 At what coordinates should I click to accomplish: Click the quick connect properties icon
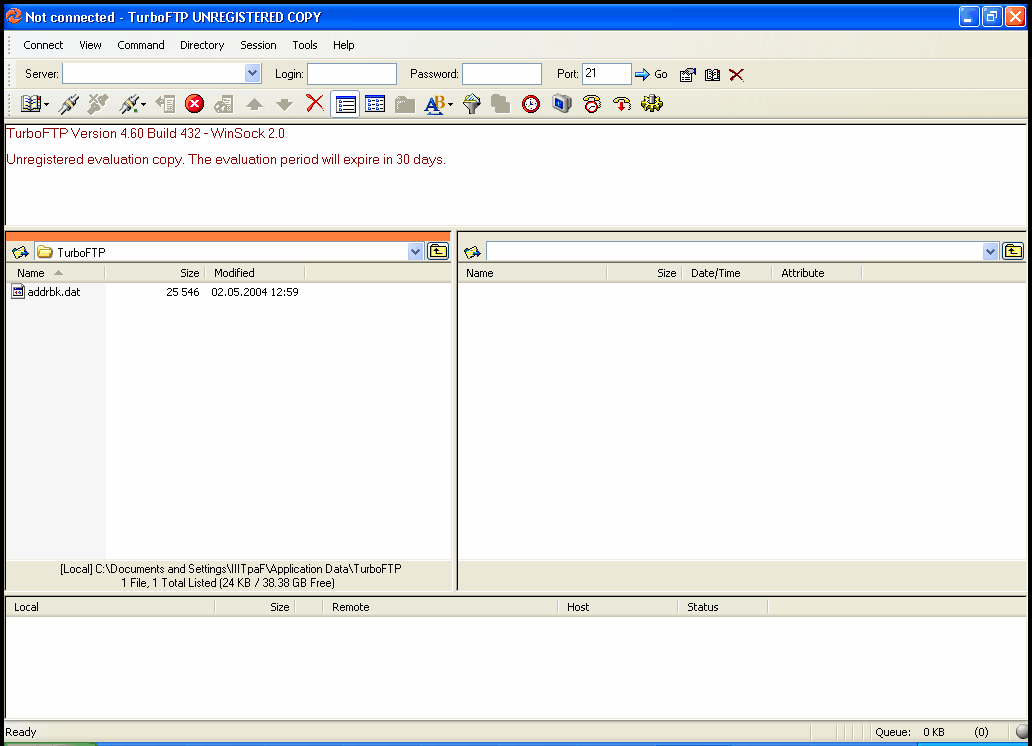tap(688, 74)
